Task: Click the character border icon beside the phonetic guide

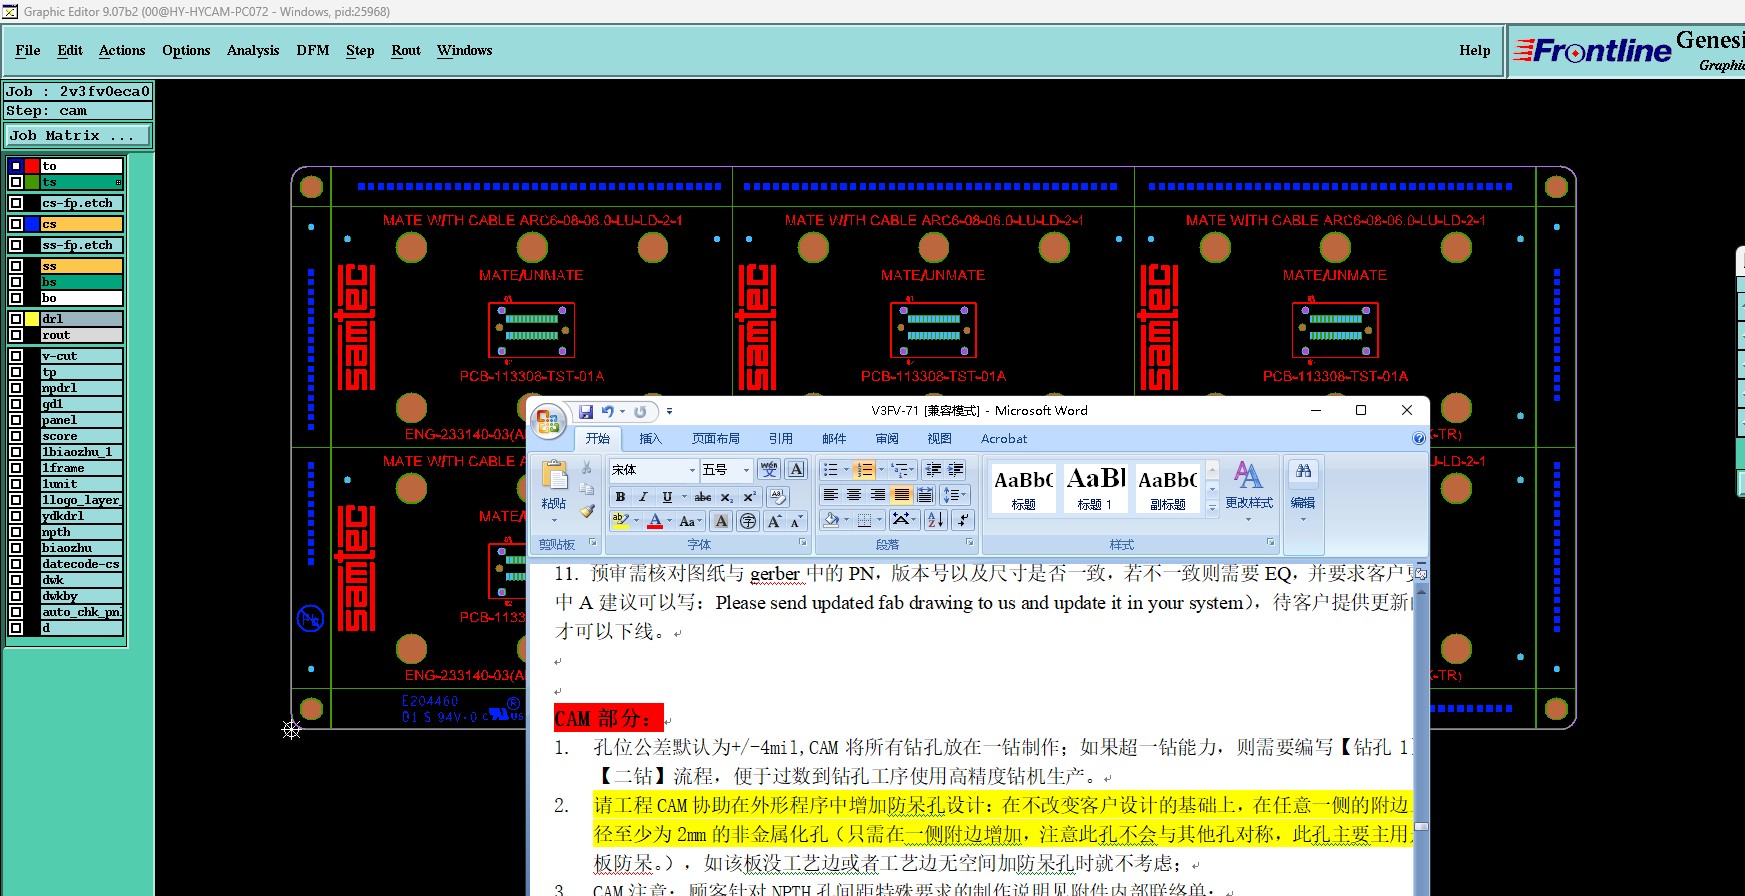Action: [796, 469]
